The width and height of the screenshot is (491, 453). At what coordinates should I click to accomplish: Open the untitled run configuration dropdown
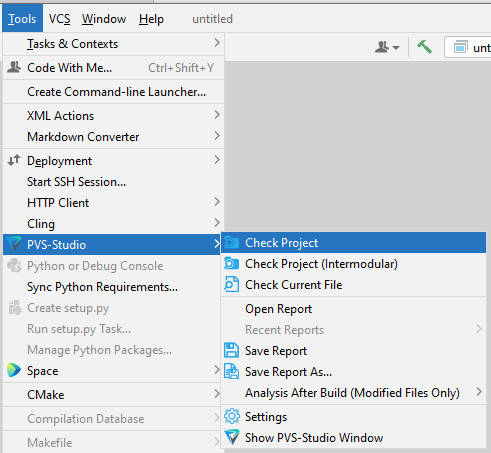click(468, 48)
